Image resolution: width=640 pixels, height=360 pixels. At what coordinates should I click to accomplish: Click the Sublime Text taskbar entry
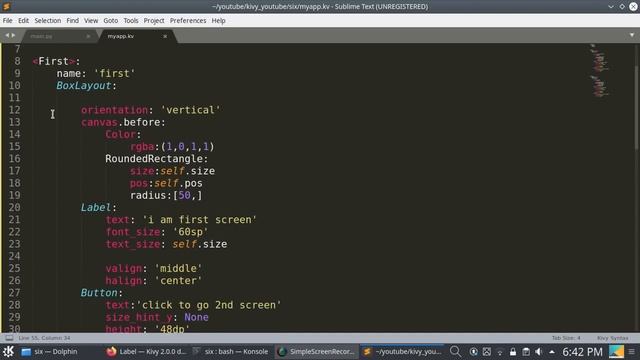[x=402, y=351]
